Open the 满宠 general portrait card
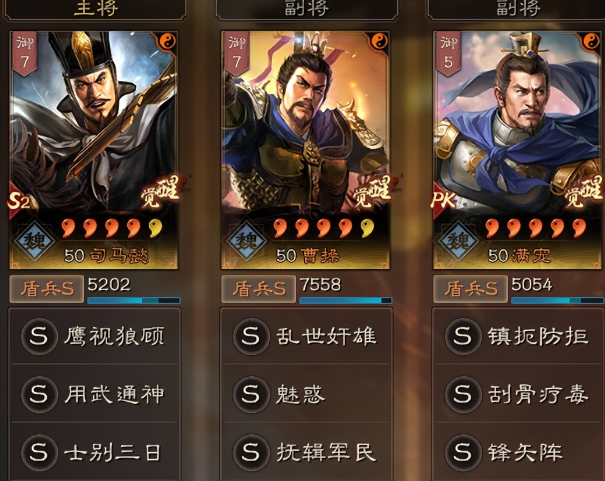 tap(517, 150)
